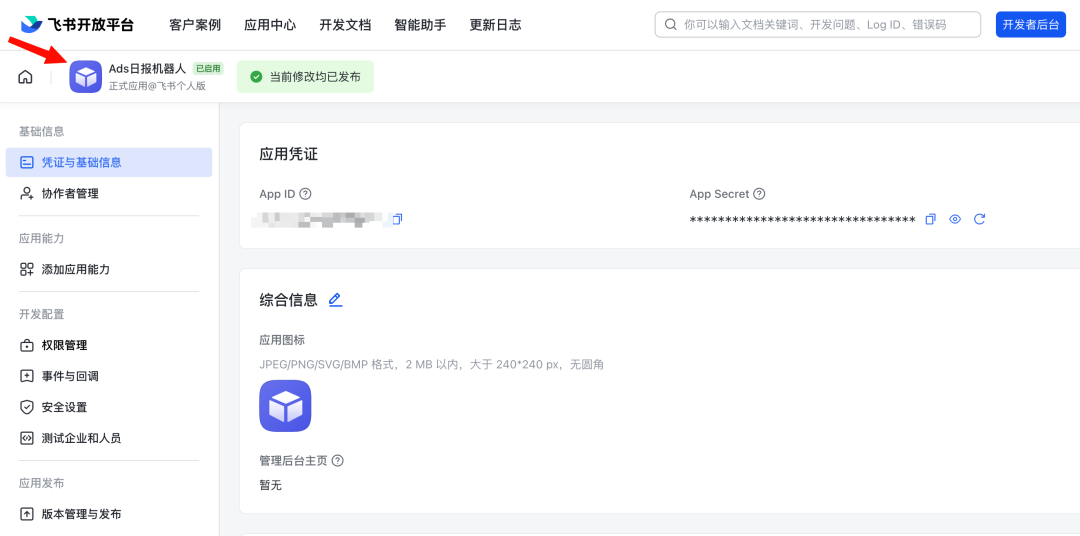Click the 开发者后台 button
The width and height of the screenshot is (1080, 536).
tap(1030, 25)
